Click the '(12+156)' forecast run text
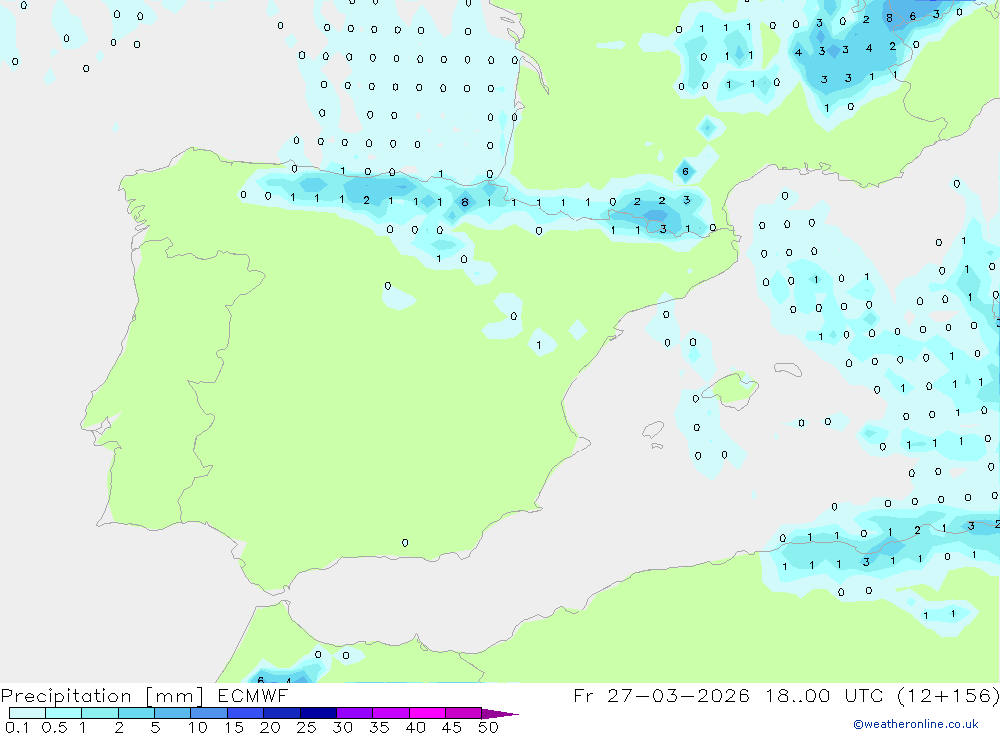The width and height of the screenshot is (1000, 733). (x=948, y=695)
